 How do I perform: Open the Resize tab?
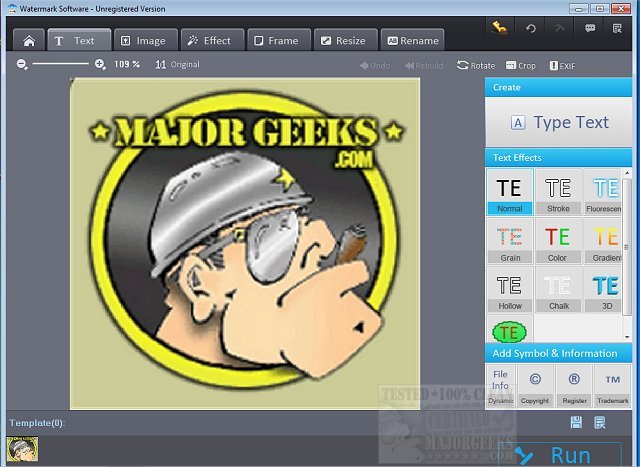[x=345, y=40]
